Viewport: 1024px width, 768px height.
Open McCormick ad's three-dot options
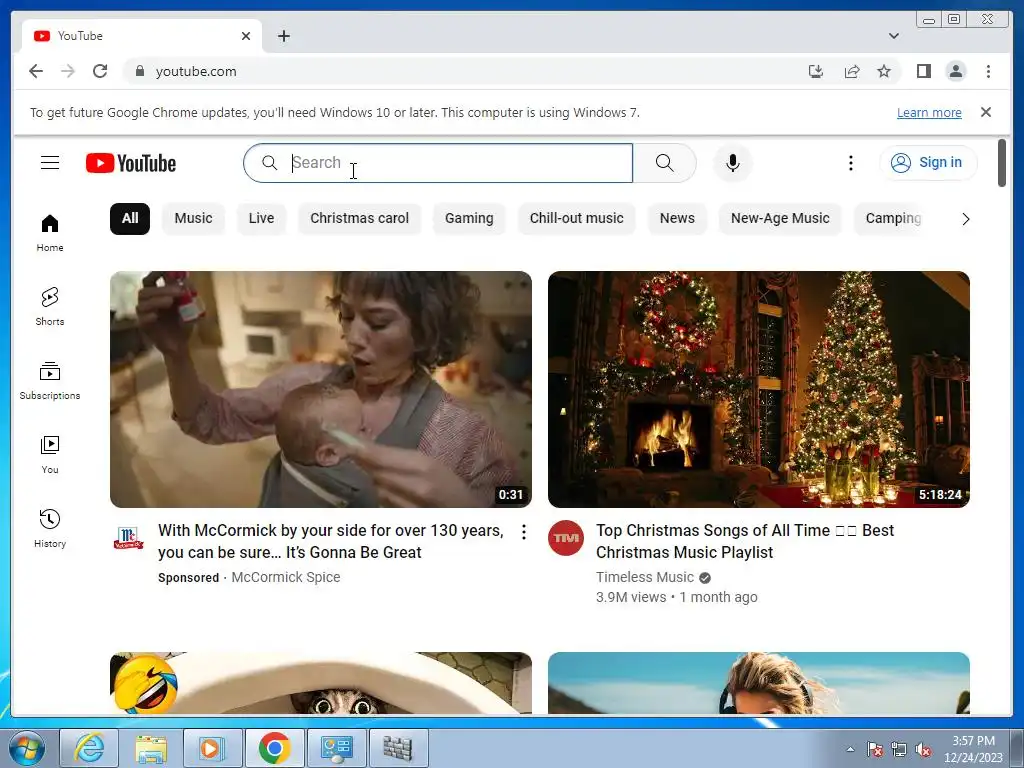(x=524, y=532)
